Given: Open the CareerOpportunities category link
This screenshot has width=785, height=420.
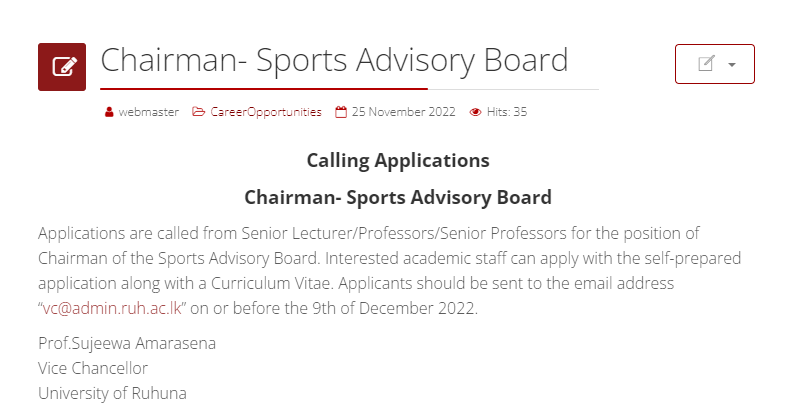Looking at the screenshot, I should 265,112.
